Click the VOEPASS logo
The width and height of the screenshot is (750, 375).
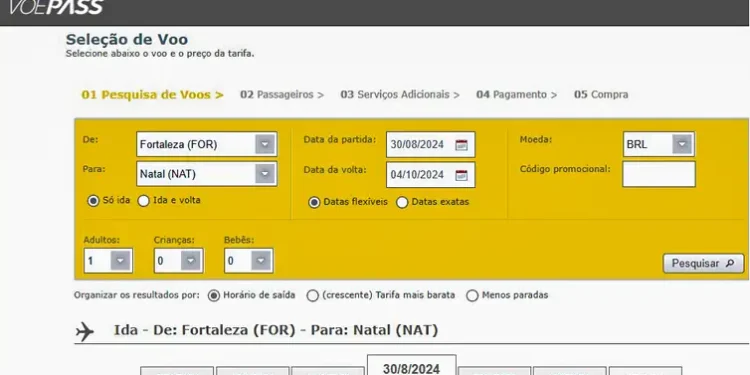(56, 7)
